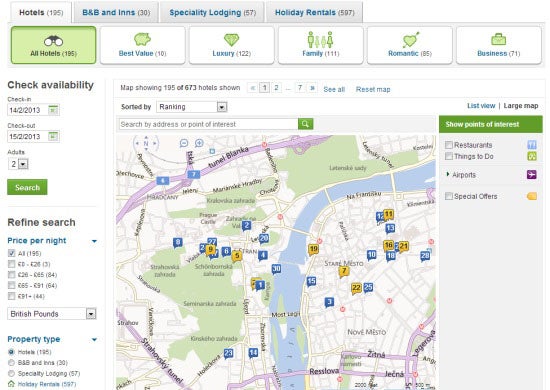Open the Holiday Rentals tab
The image size is (550, 390).
click(315, 12)
